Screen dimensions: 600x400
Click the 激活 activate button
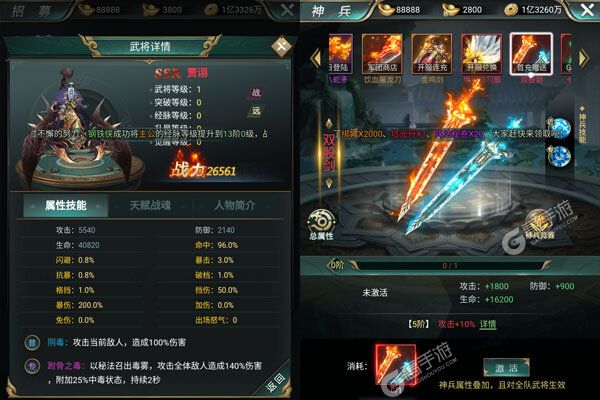[506, 368]
